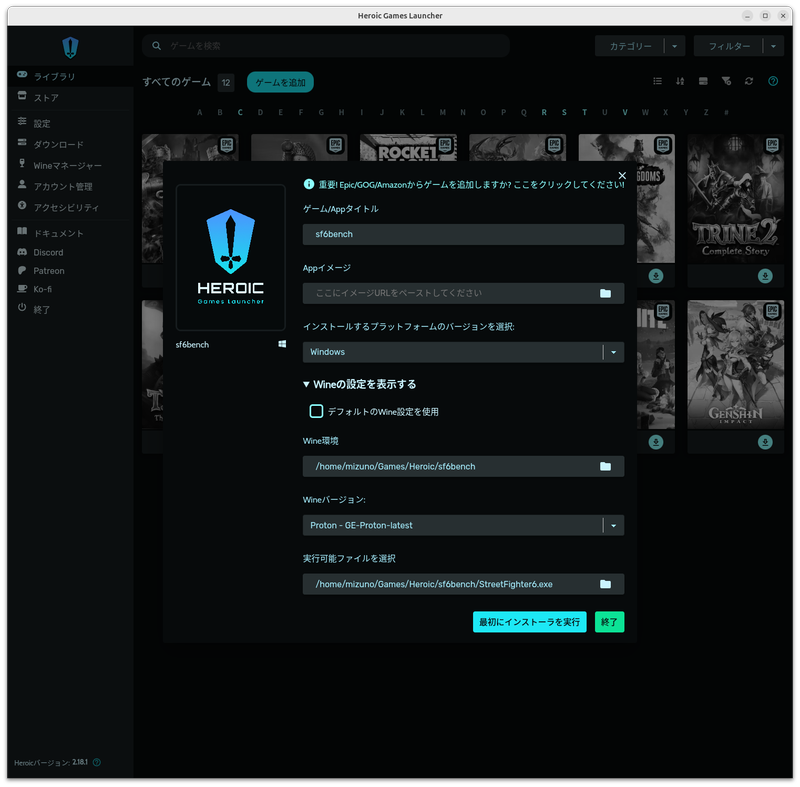Click the Wine version dropdown arrow

pos(614,525)
